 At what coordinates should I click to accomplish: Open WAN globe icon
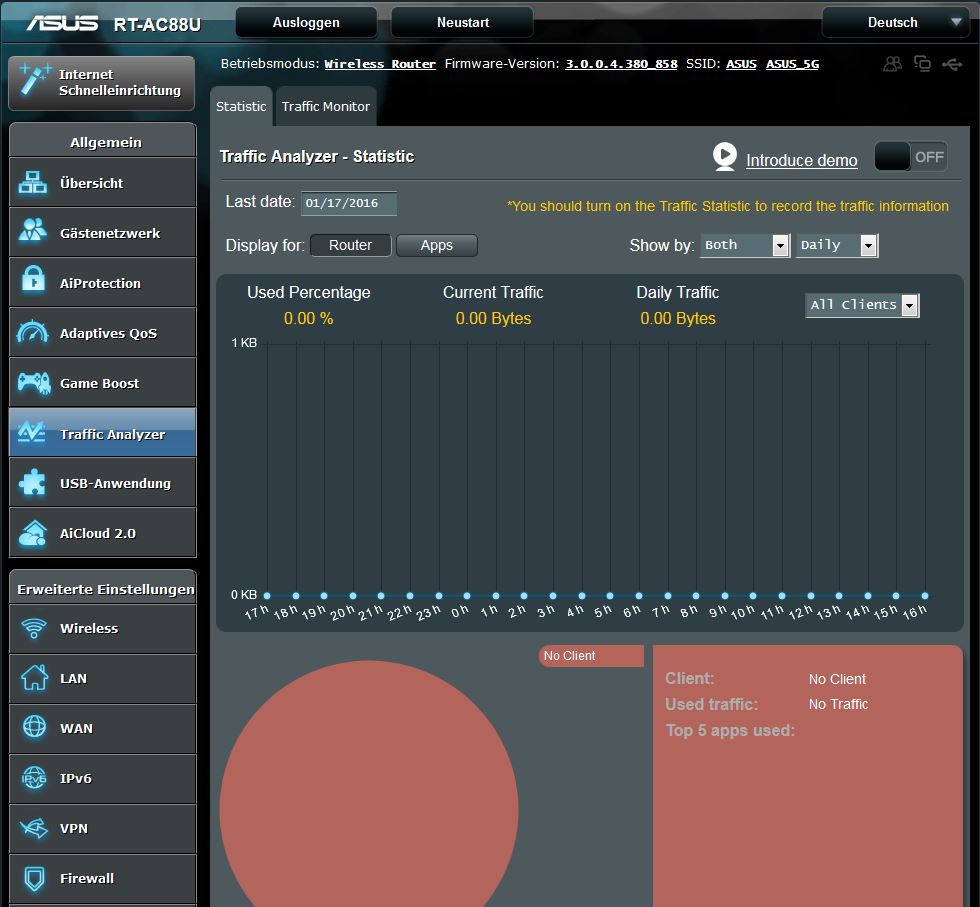(x=34, y=727)
